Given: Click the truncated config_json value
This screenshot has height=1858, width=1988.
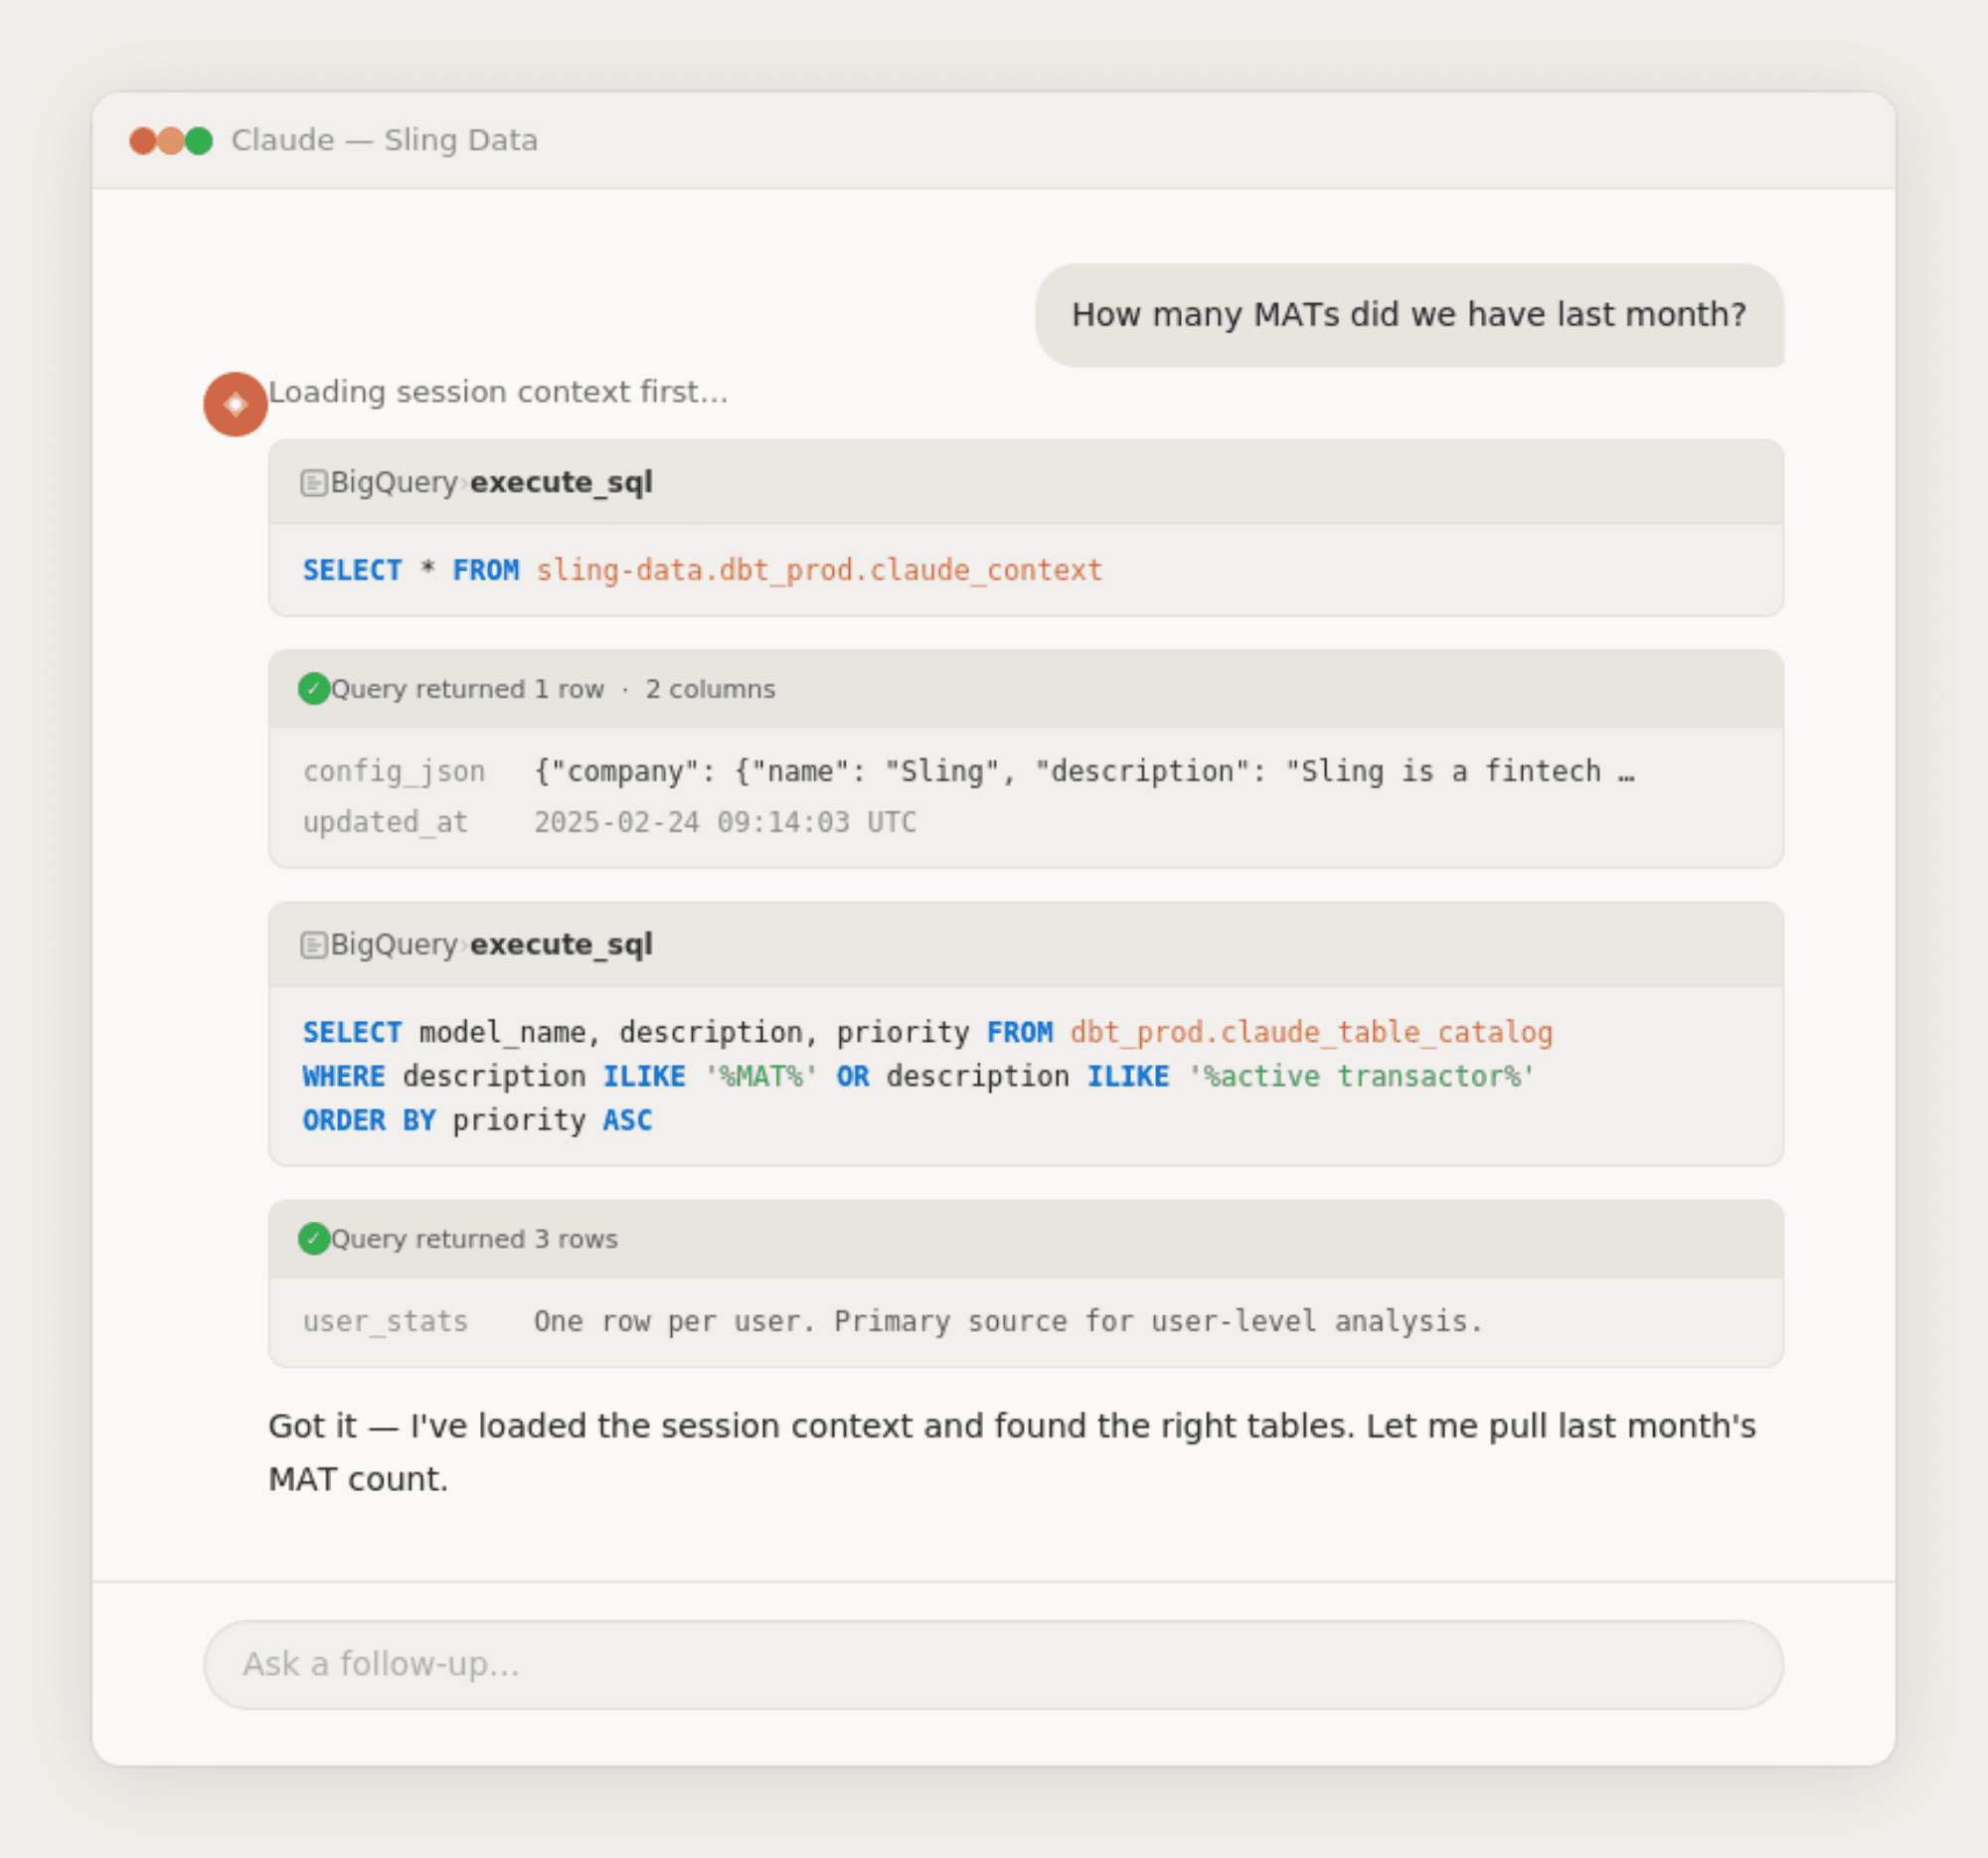Looking at the screenshot, I should click(x=1083, y=771).
